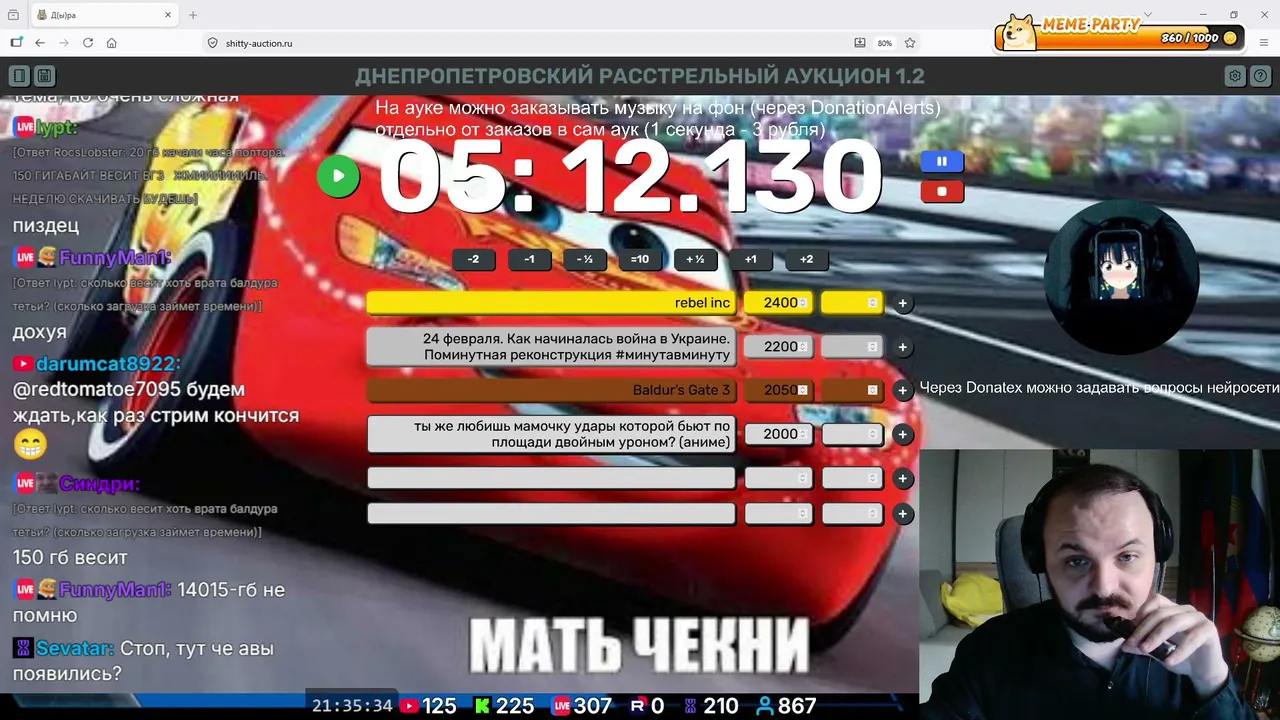Open the help question mark icon
Image resolution: width=1280 pixels, height=720 pixels.
[1261, 76]
